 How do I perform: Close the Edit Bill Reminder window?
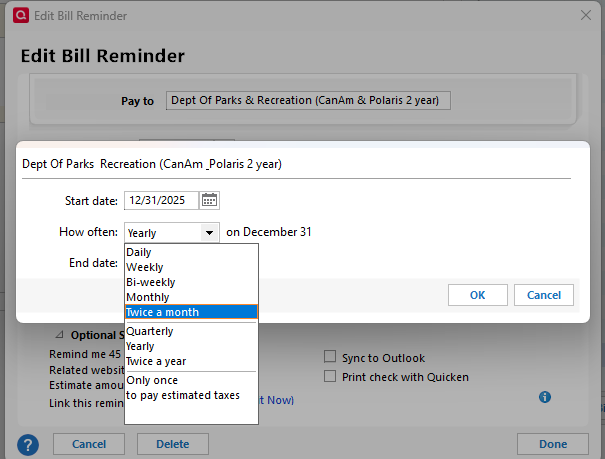(x=586, y=16)
